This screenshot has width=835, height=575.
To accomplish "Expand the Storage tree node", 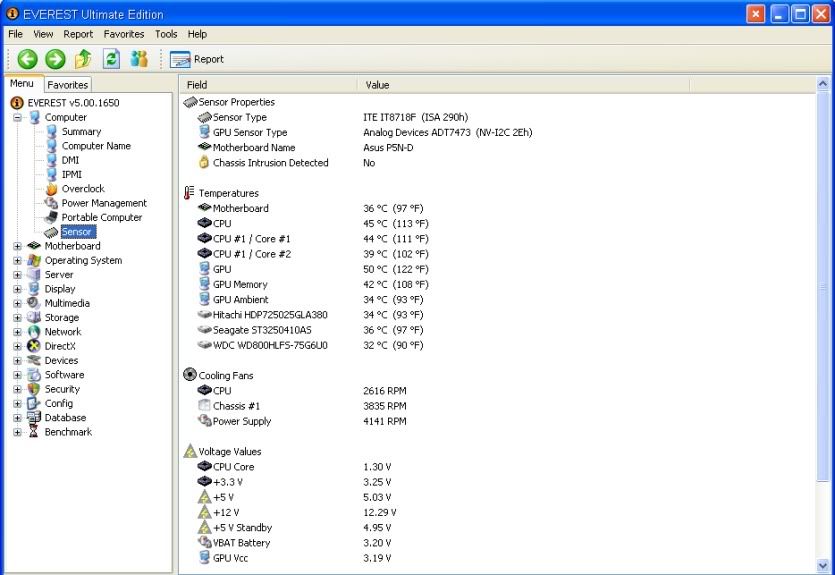I will (x=18, y=318).
